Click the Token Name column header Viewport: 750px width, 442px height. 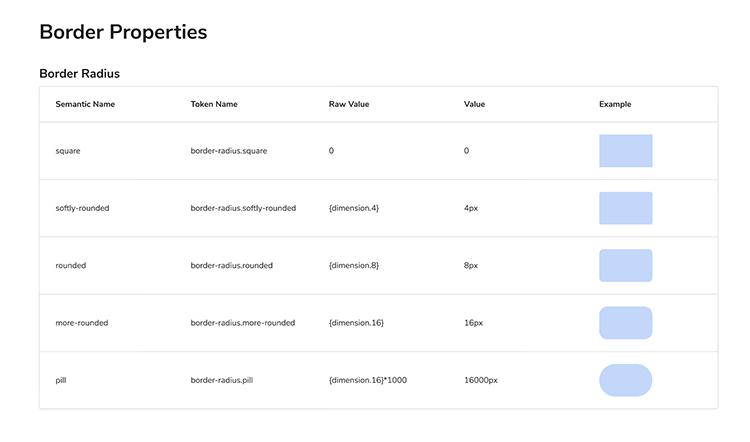(214, 104)
